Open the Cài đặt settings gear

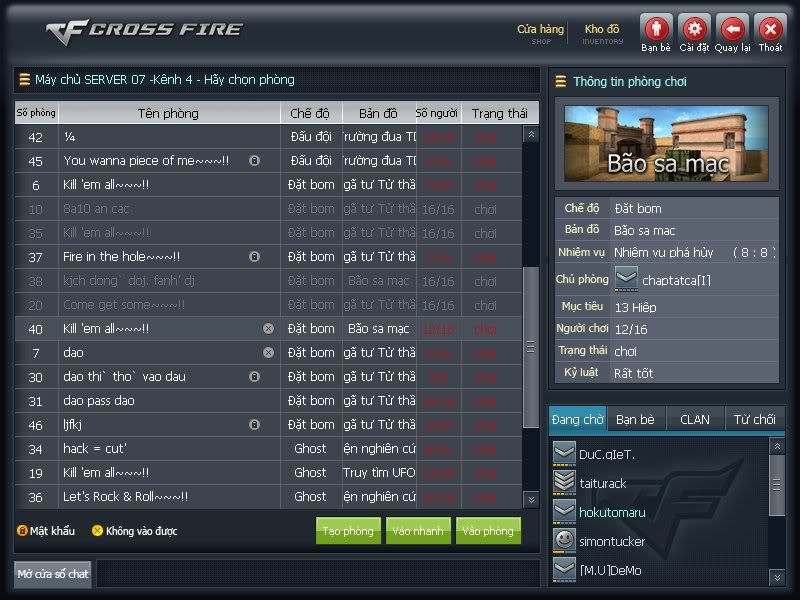pos(694,28)
